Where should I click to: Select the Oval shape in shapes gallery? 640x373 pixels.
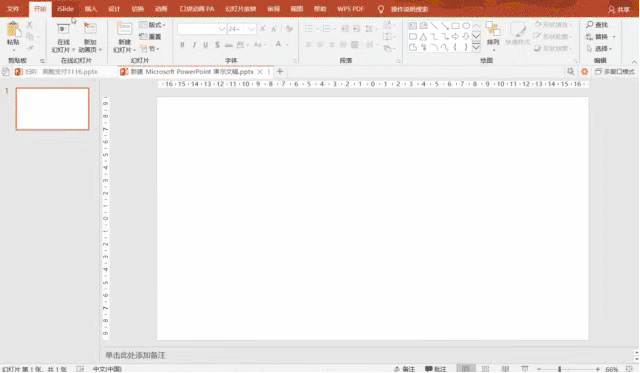click(x=466, y=26)
